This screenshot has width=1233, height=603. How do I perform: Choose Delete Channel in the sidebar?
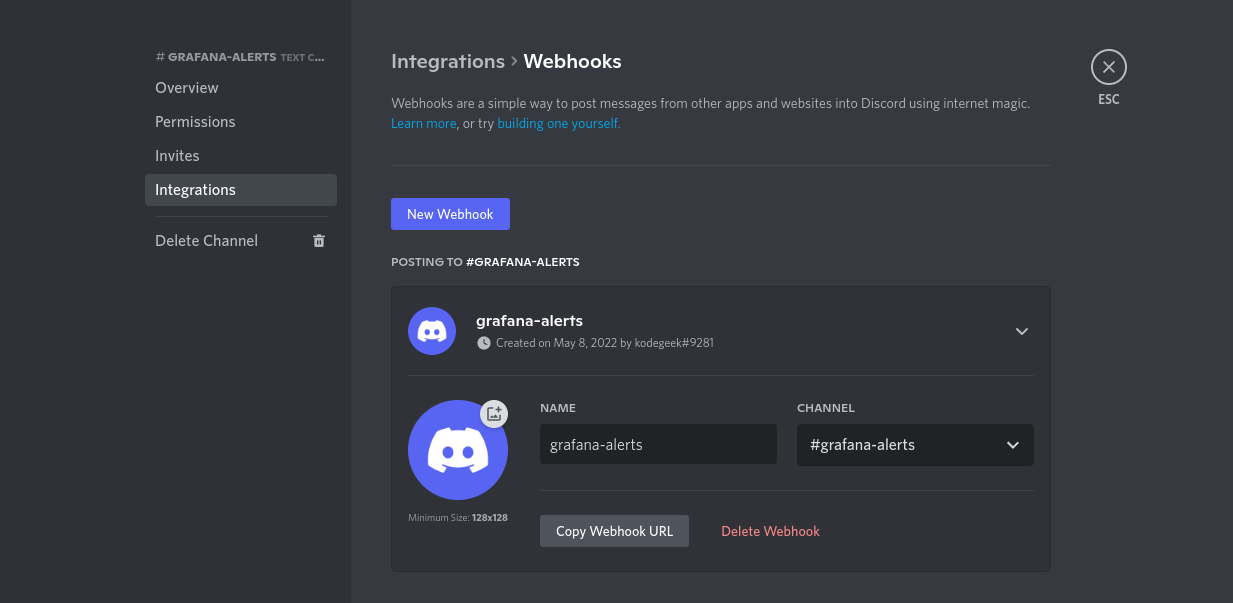coord(207,241)
